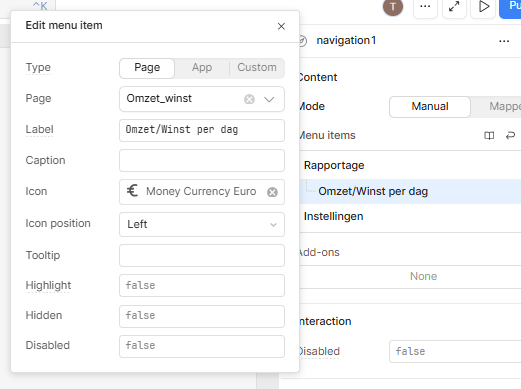Click the Label property label

(39, 129)
